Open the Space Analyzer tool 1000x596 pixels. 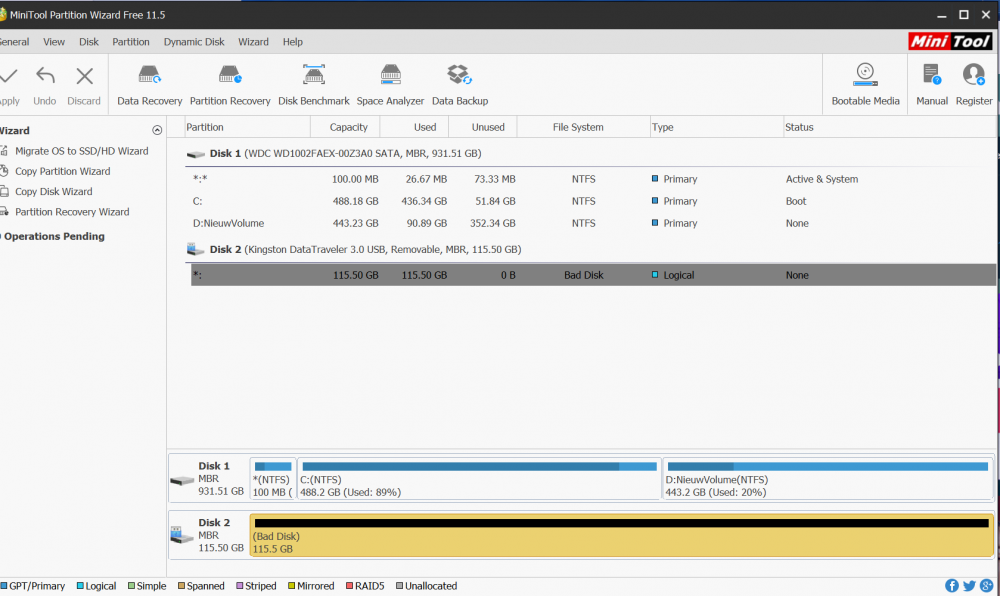[390, 85]
